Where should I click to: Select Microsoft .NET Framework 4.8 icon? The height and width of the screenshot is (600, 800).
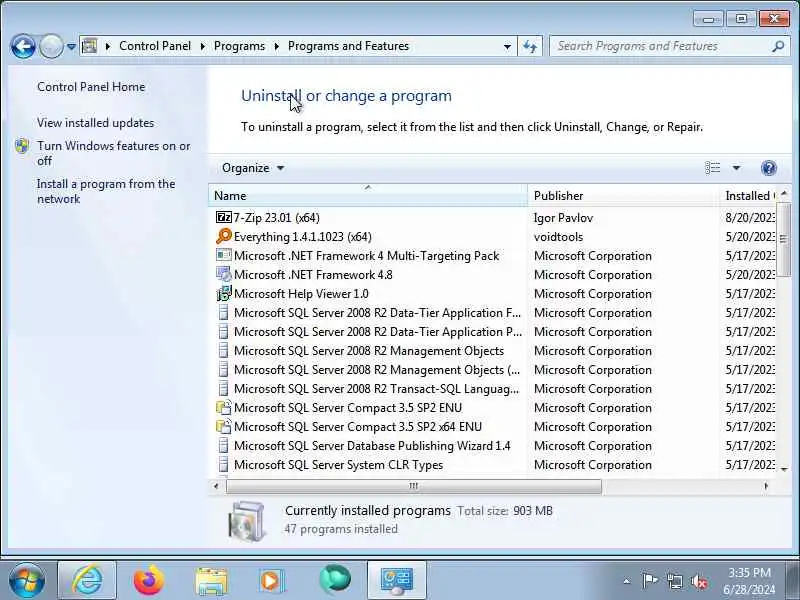tap(223, 274)
